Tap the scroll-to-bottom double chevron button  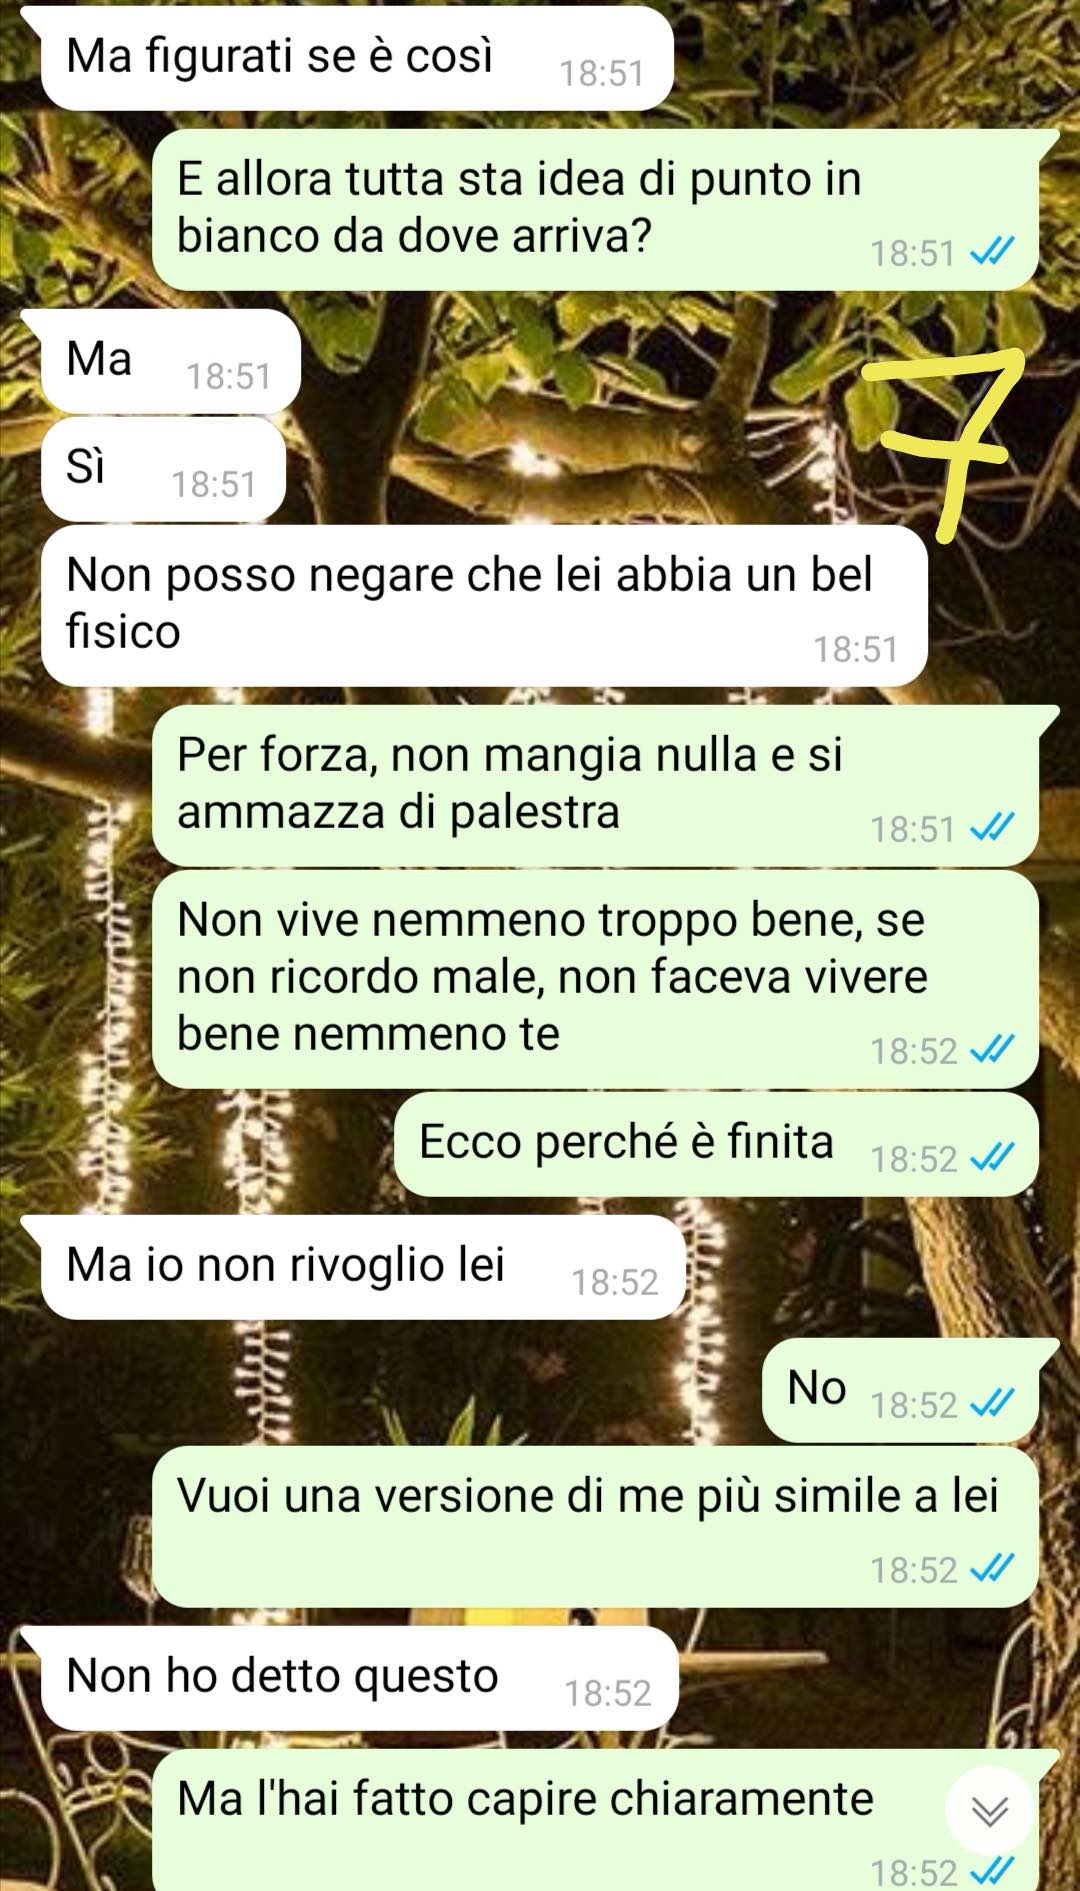(989, 1810)
